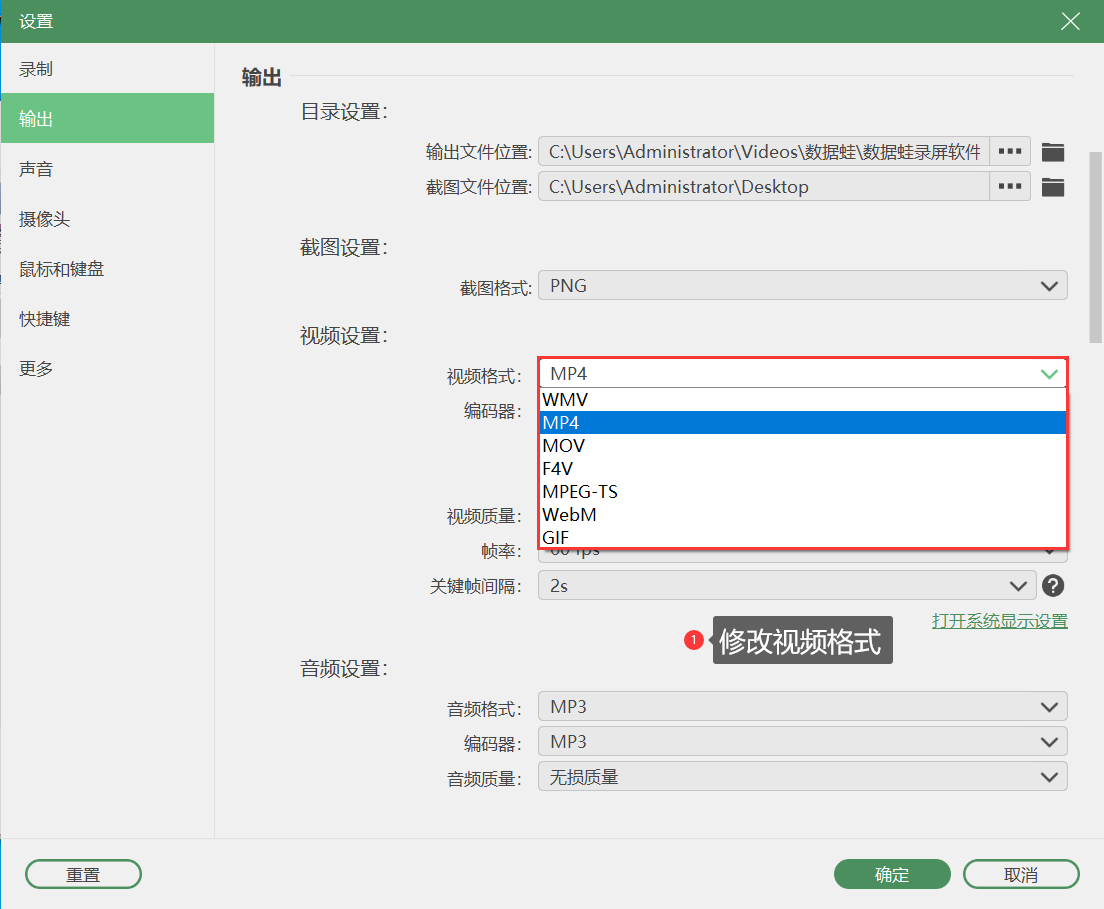Screen dimensions: 1104x909
Task: Open 鼠标和键盘 settings tab
Action: (x=107, y=269)
